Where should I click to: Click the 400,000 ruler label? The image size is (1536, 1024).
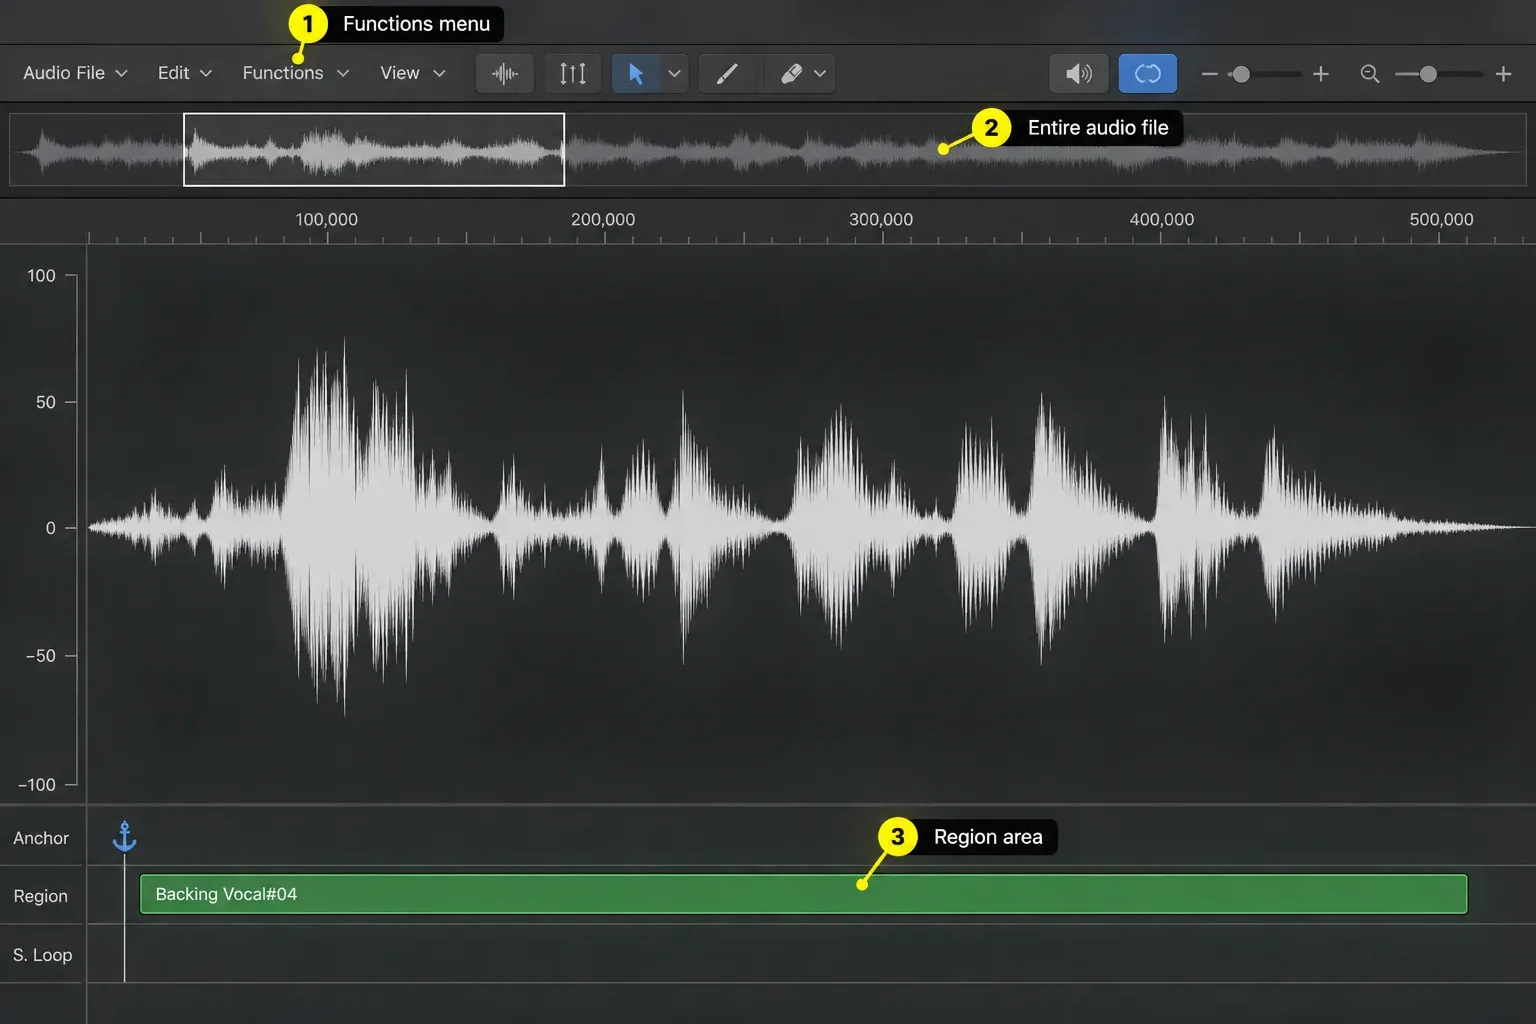tap(1162, 219)
